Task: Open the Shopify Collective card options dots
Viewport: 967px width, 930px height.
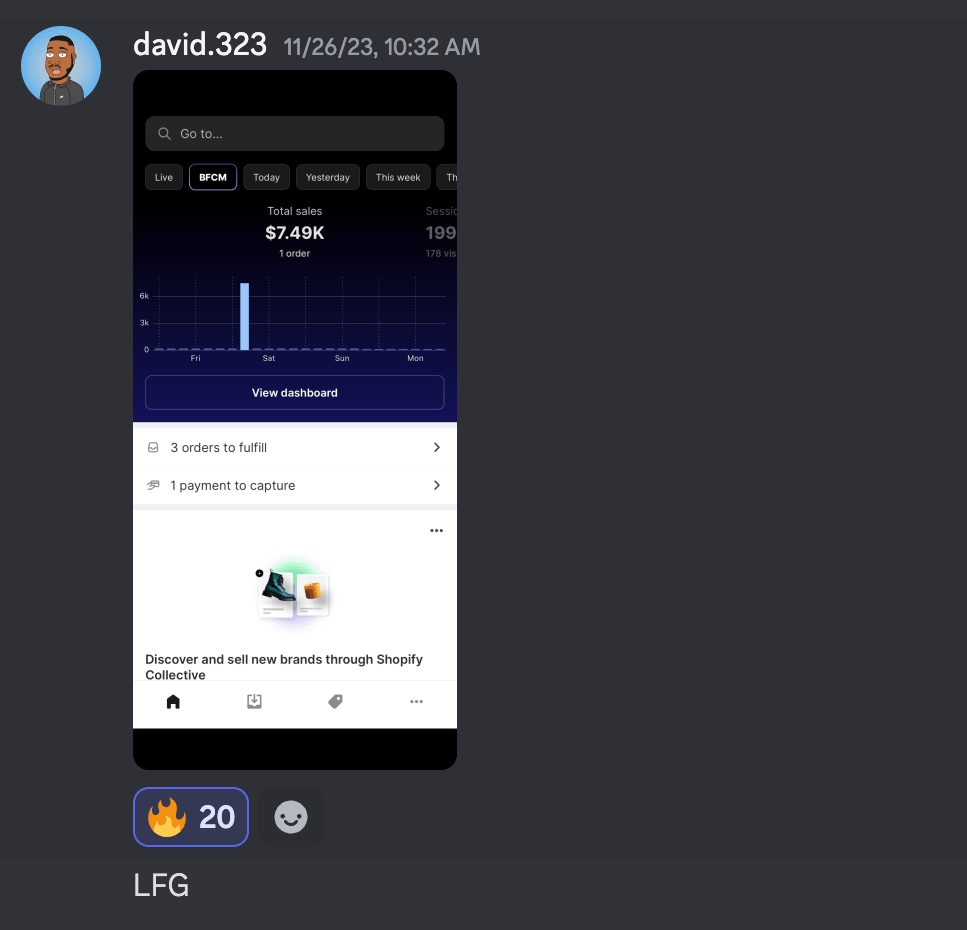Action: click(437, 530)
